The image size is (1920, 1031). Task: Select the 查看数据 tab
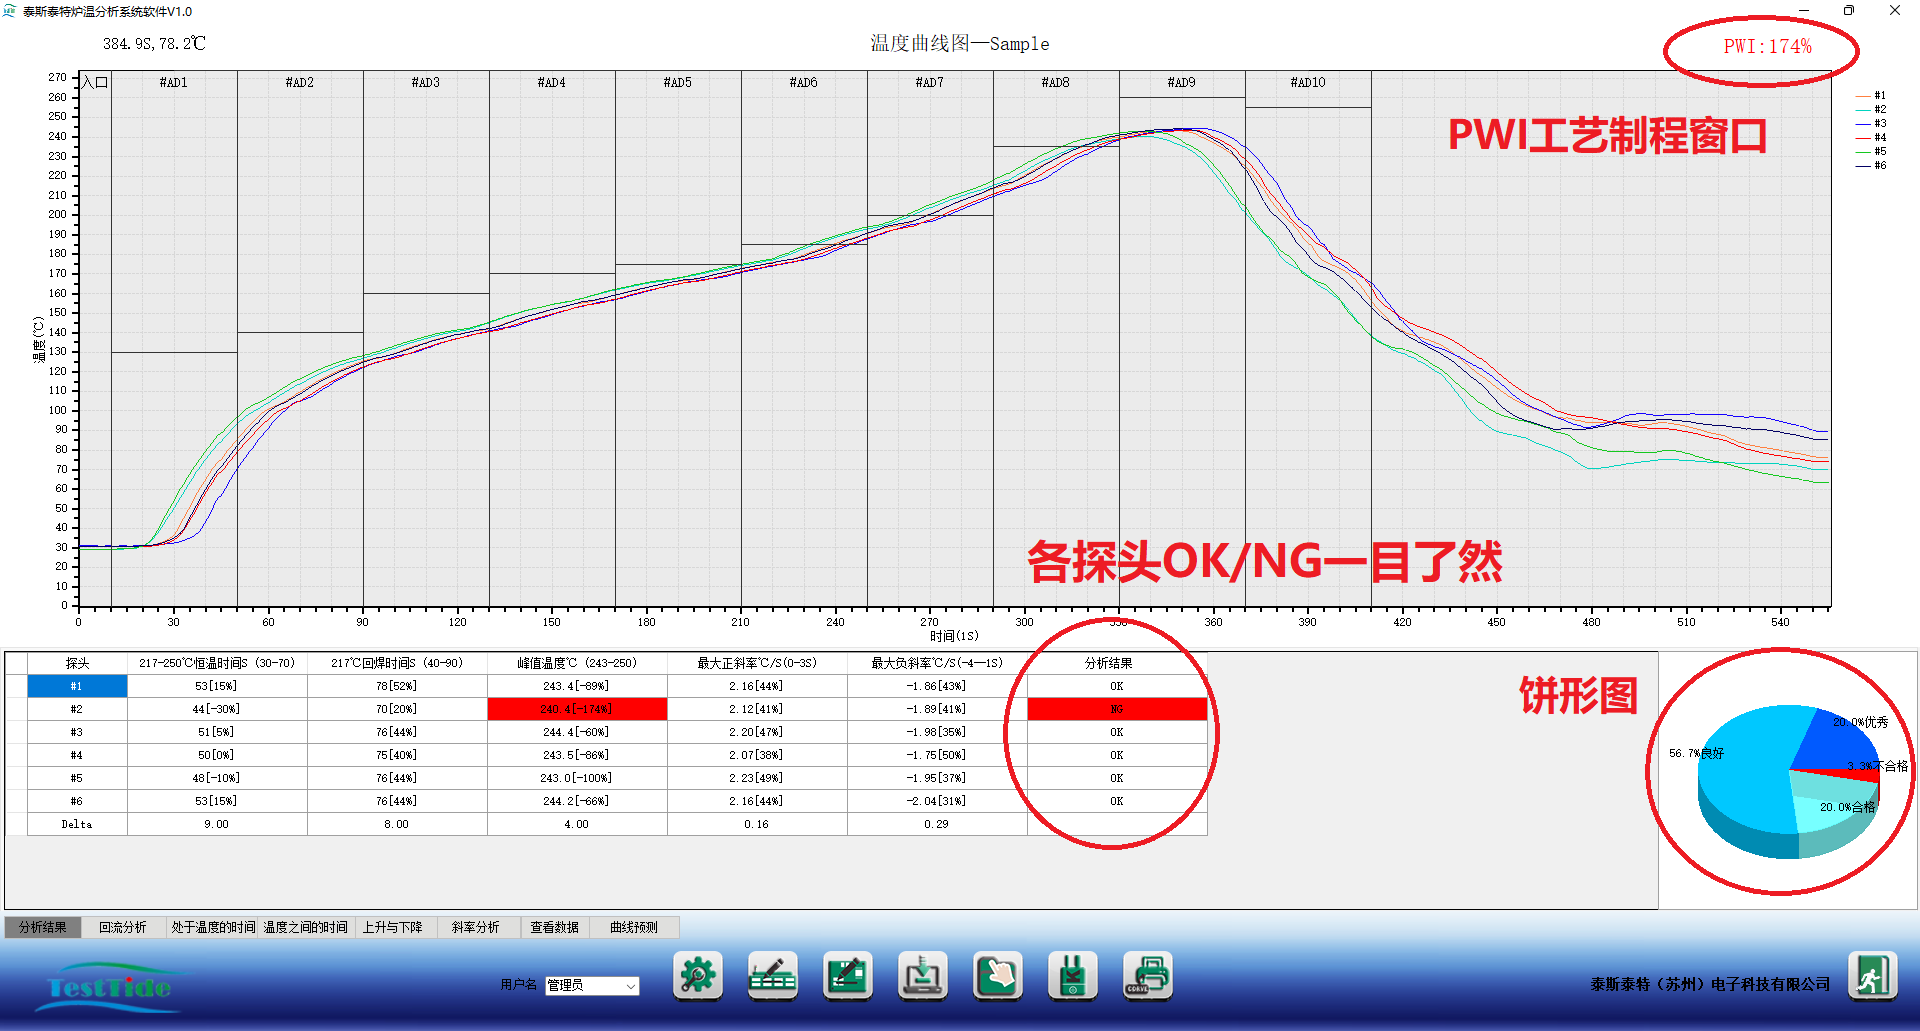point(554,927)
